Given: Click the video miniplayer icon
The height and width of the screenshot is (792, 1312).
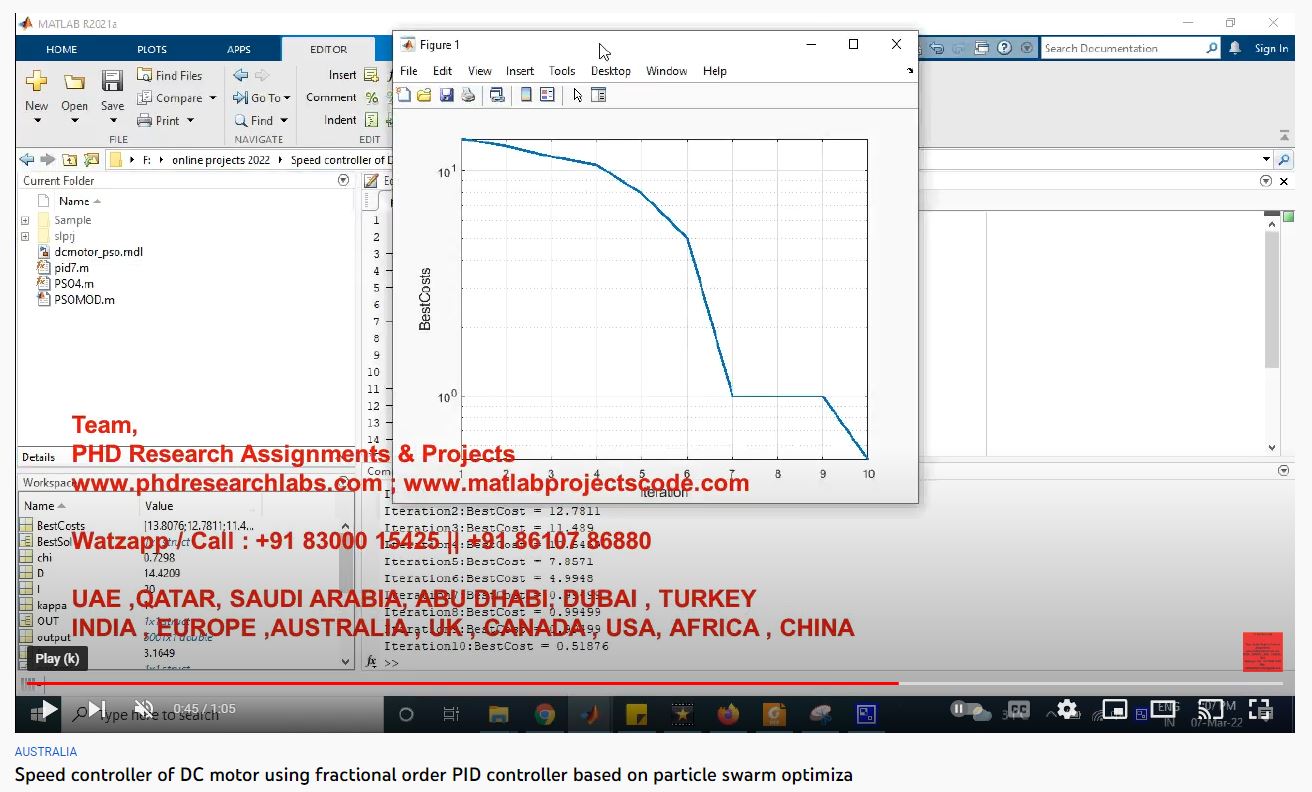Looking at the screenshot, I should coord(1114,711).
